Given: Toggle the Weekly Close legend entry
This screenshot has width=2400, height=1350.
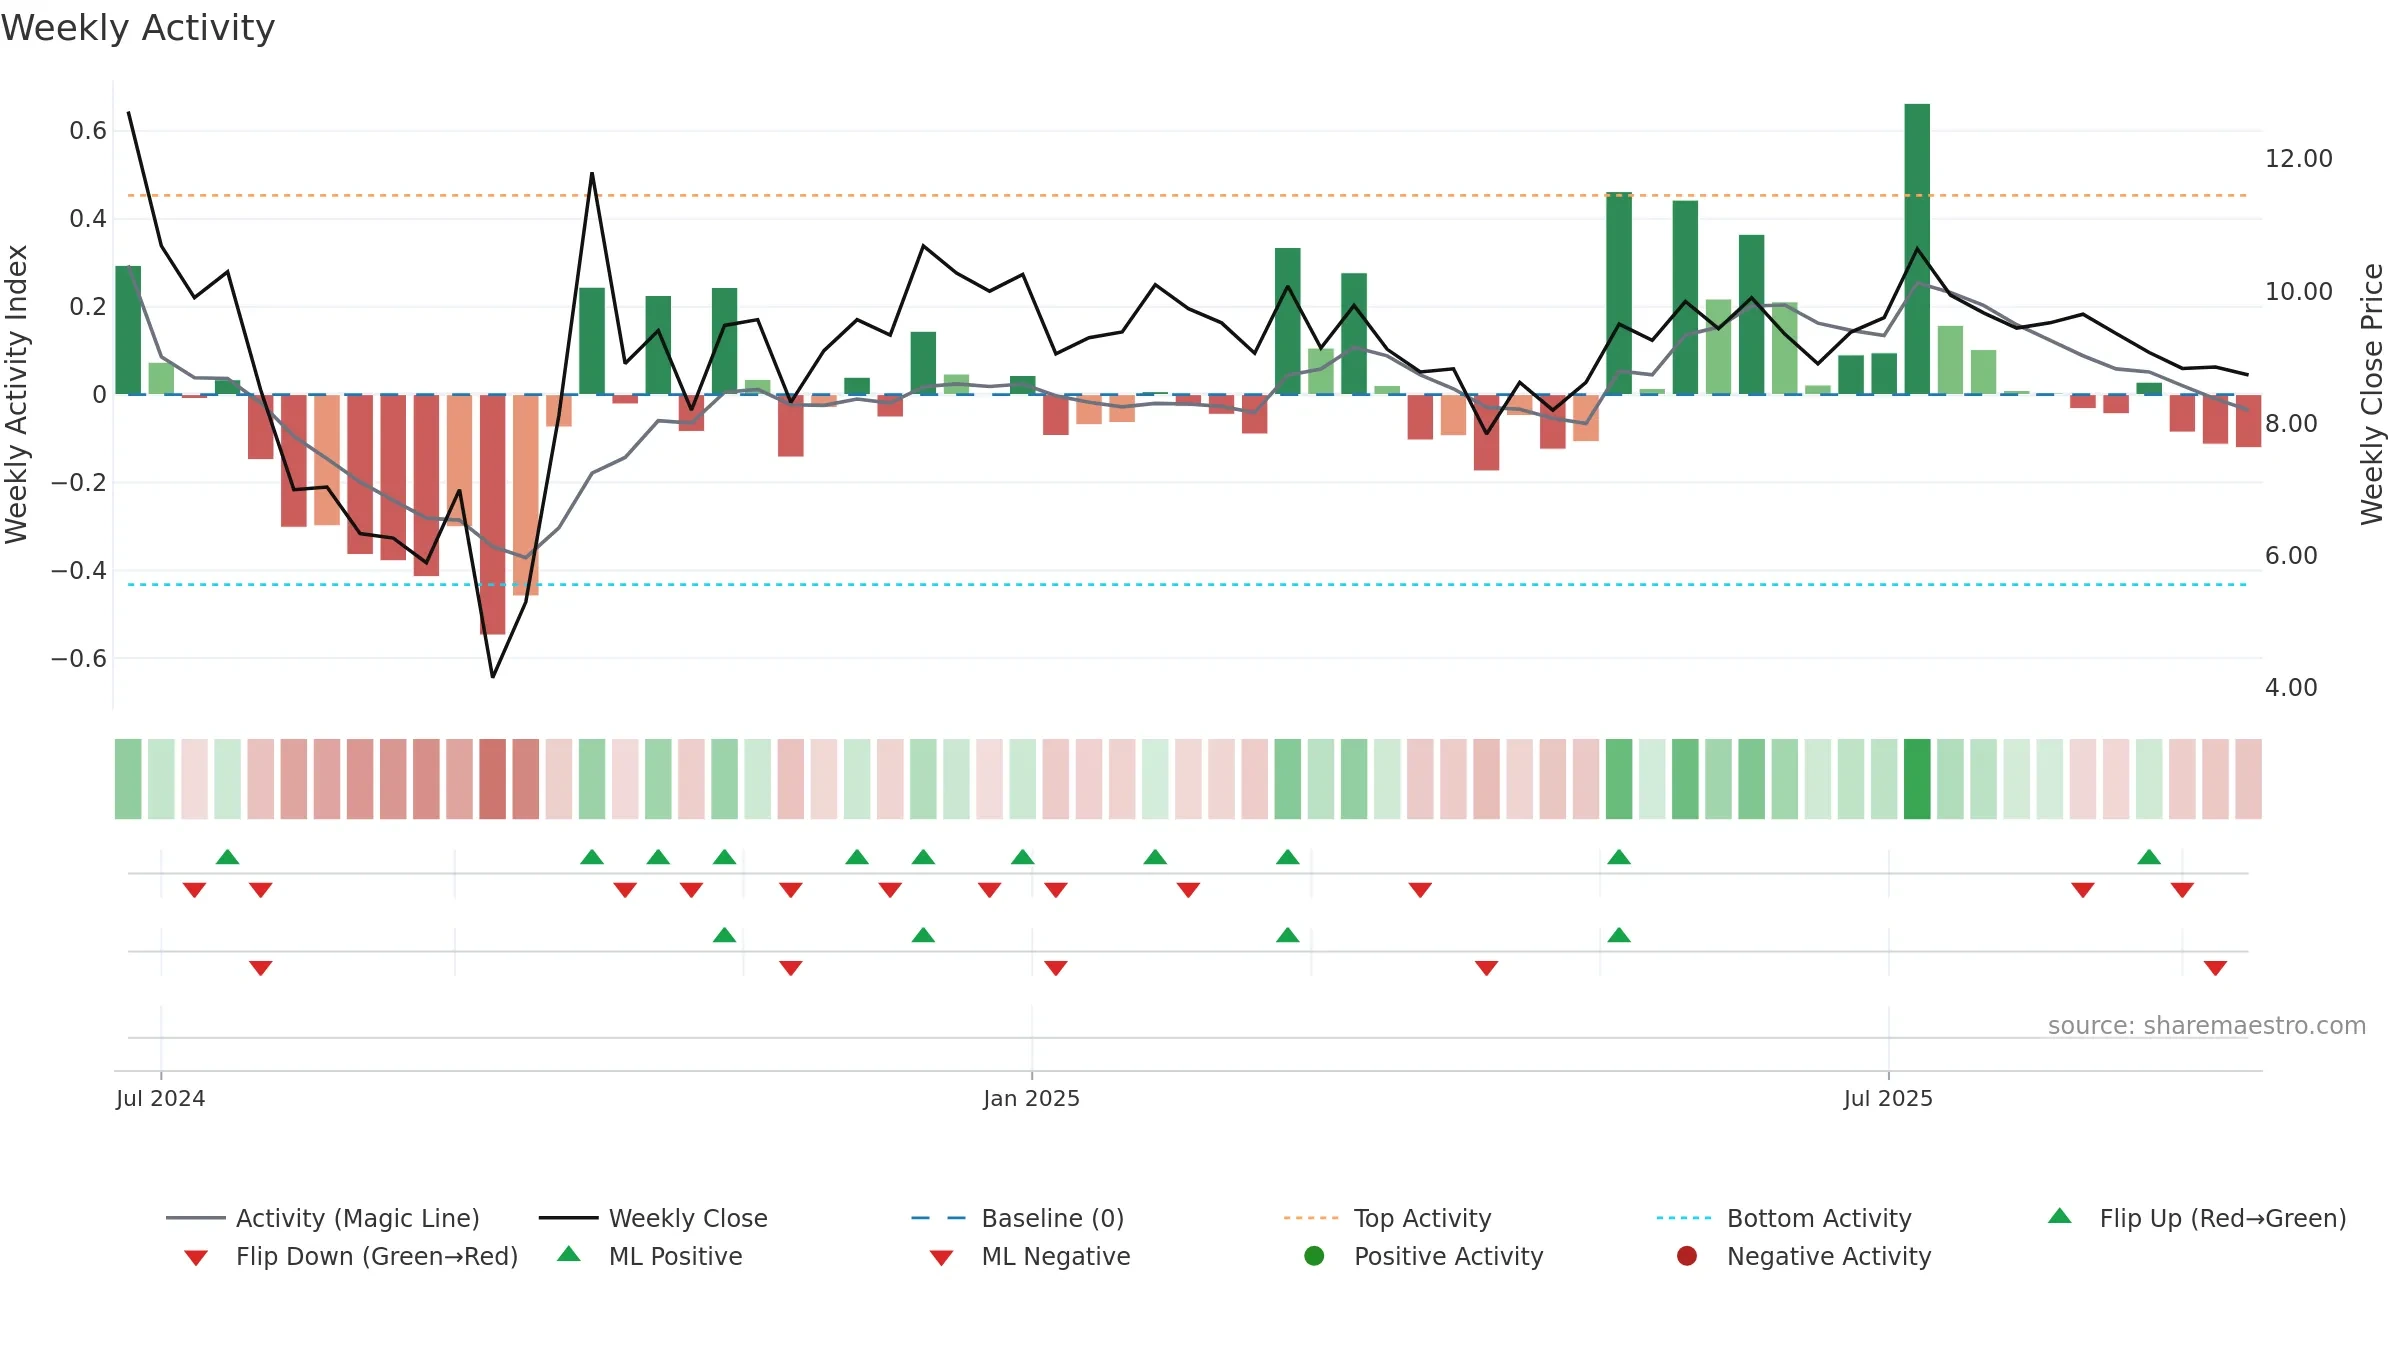Looking at the screenshot, I should [x=653, y=1218].
